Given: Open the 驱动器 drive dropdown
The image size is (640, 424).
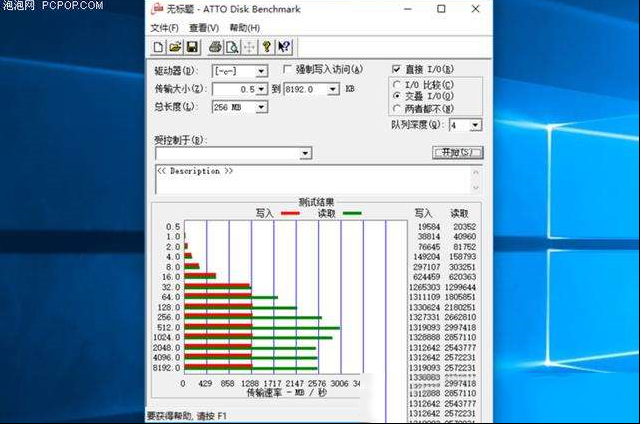Looking at the screenshot, I should (x=261, y=71).
